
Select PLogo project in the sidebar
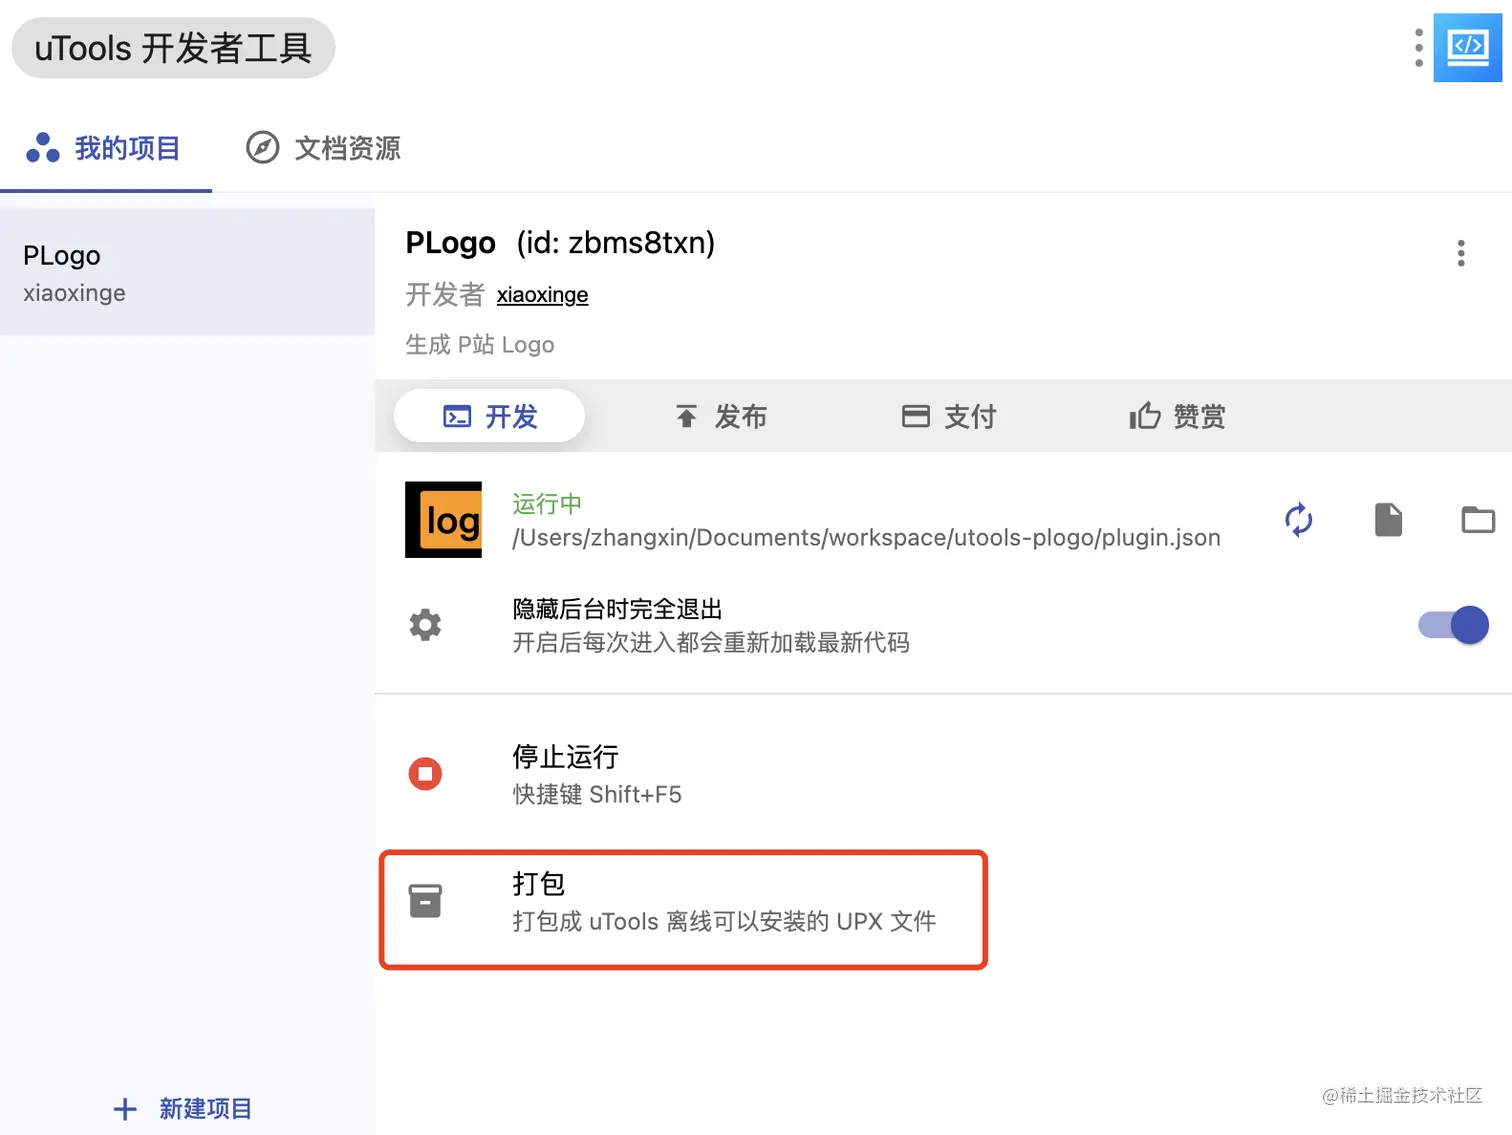pyautogui.click(x=187, y=272)
